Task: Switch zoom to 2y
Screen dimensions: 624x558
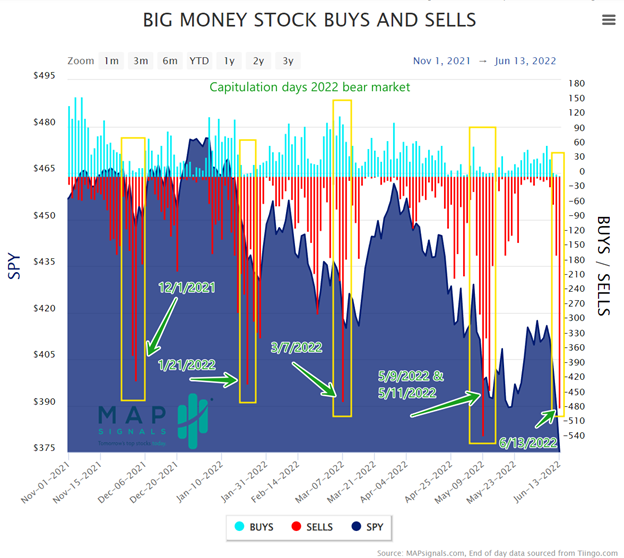Action: point(259,61)
